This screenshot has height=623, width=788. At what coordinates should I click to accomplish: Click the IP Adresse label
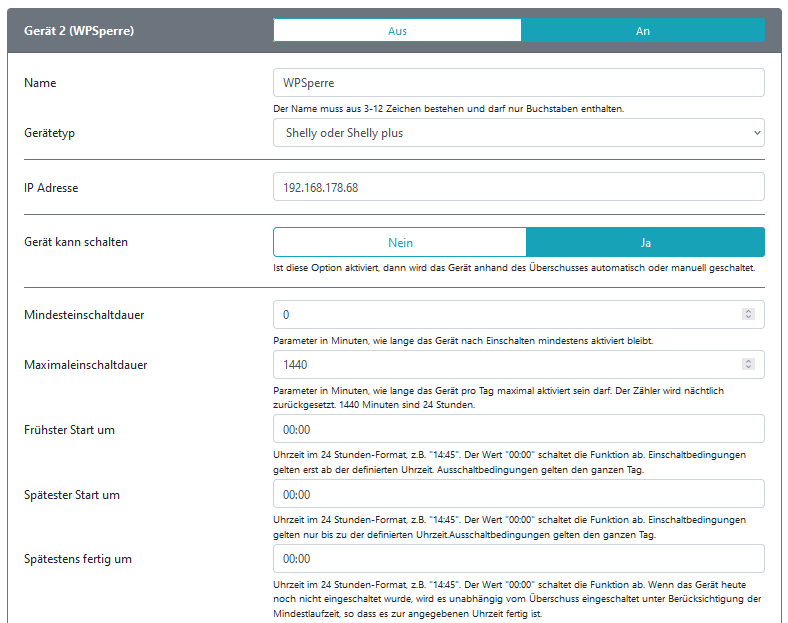(51, 188)
